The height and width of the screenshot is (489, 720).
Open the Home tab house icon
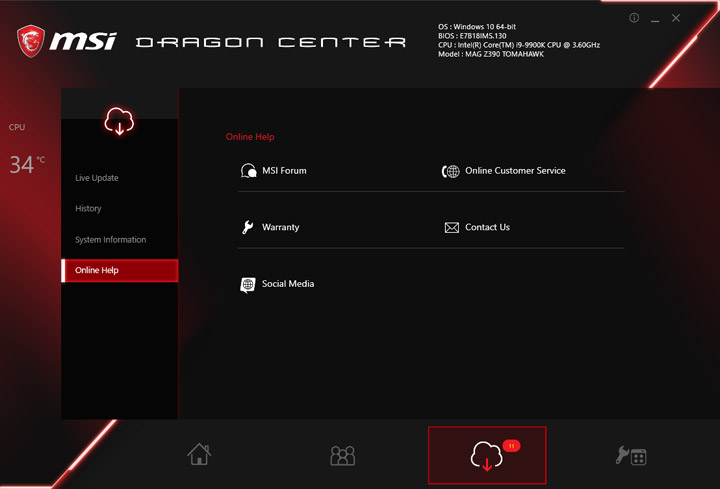click(x=199, y=454)
